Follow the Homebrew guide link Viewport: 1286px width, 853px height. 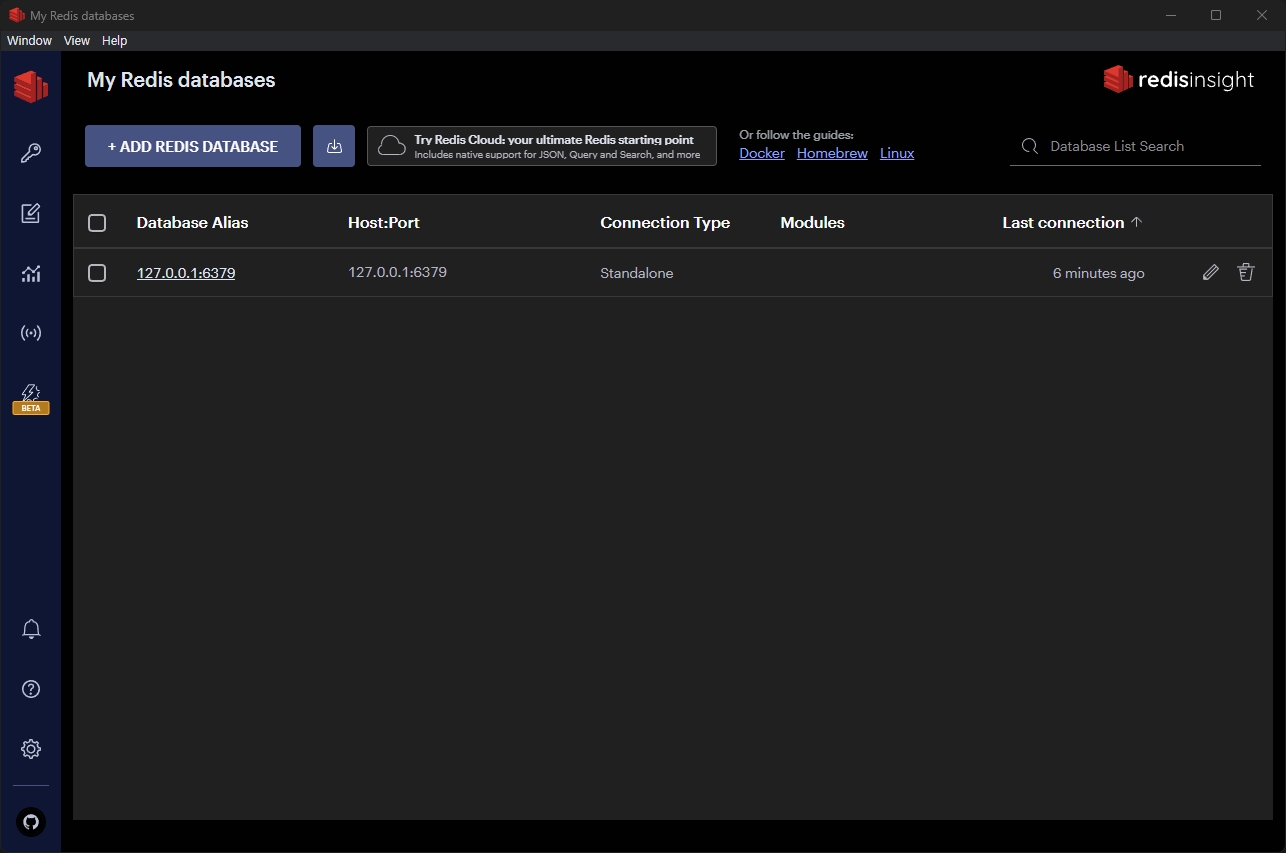[832, 153]
